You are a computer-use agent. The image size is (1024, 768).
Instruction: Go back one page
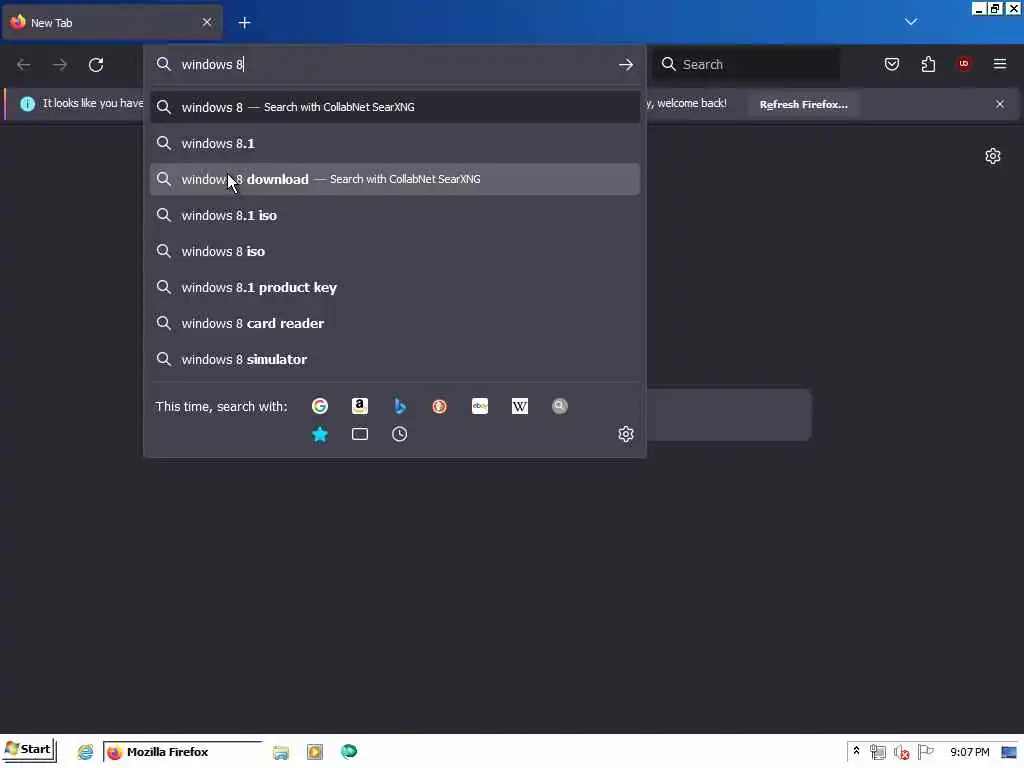pos(24,65)
